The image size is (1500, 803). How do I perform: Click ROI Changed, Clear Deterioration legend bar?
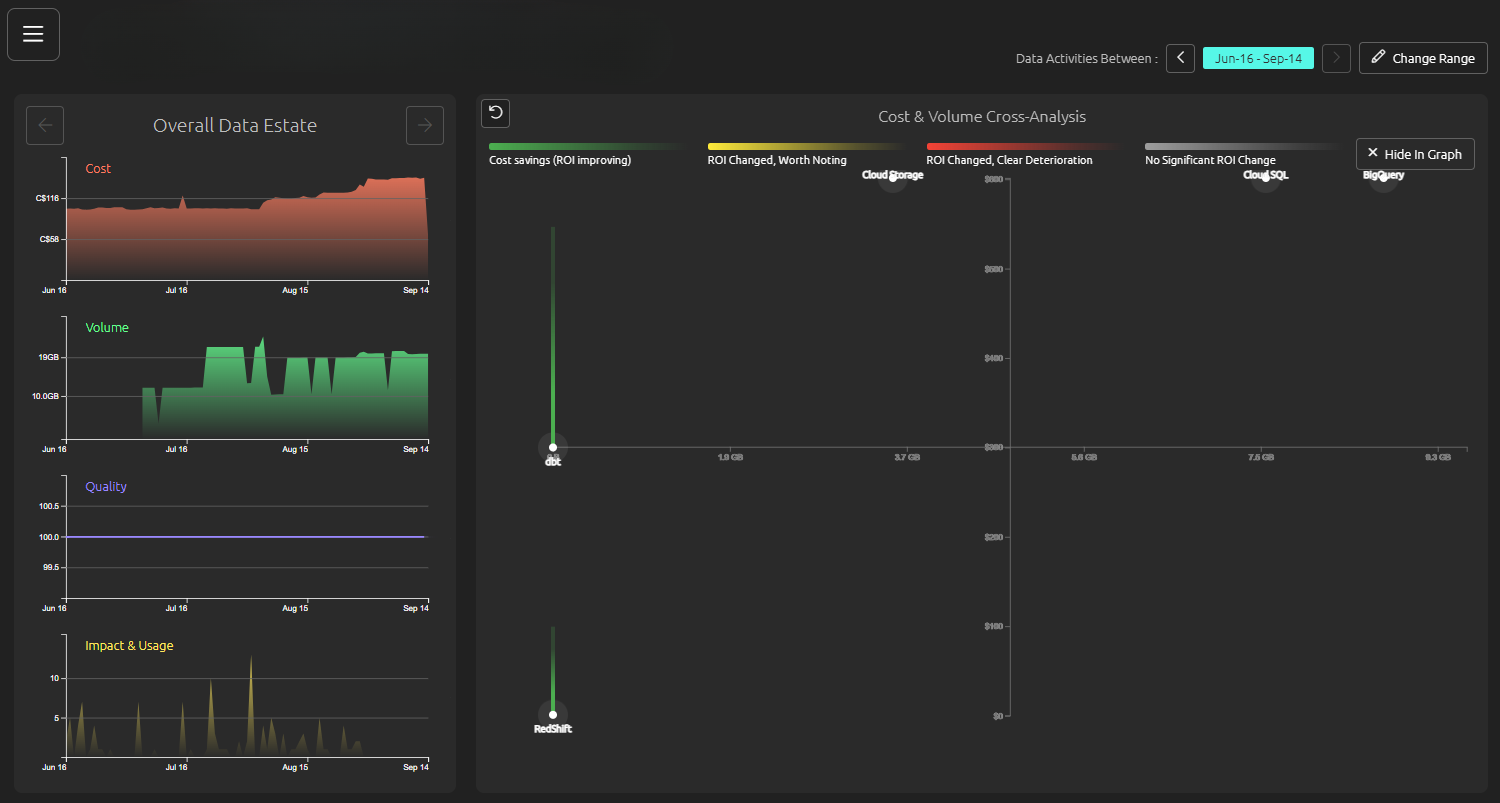[x=1026, y=146]
